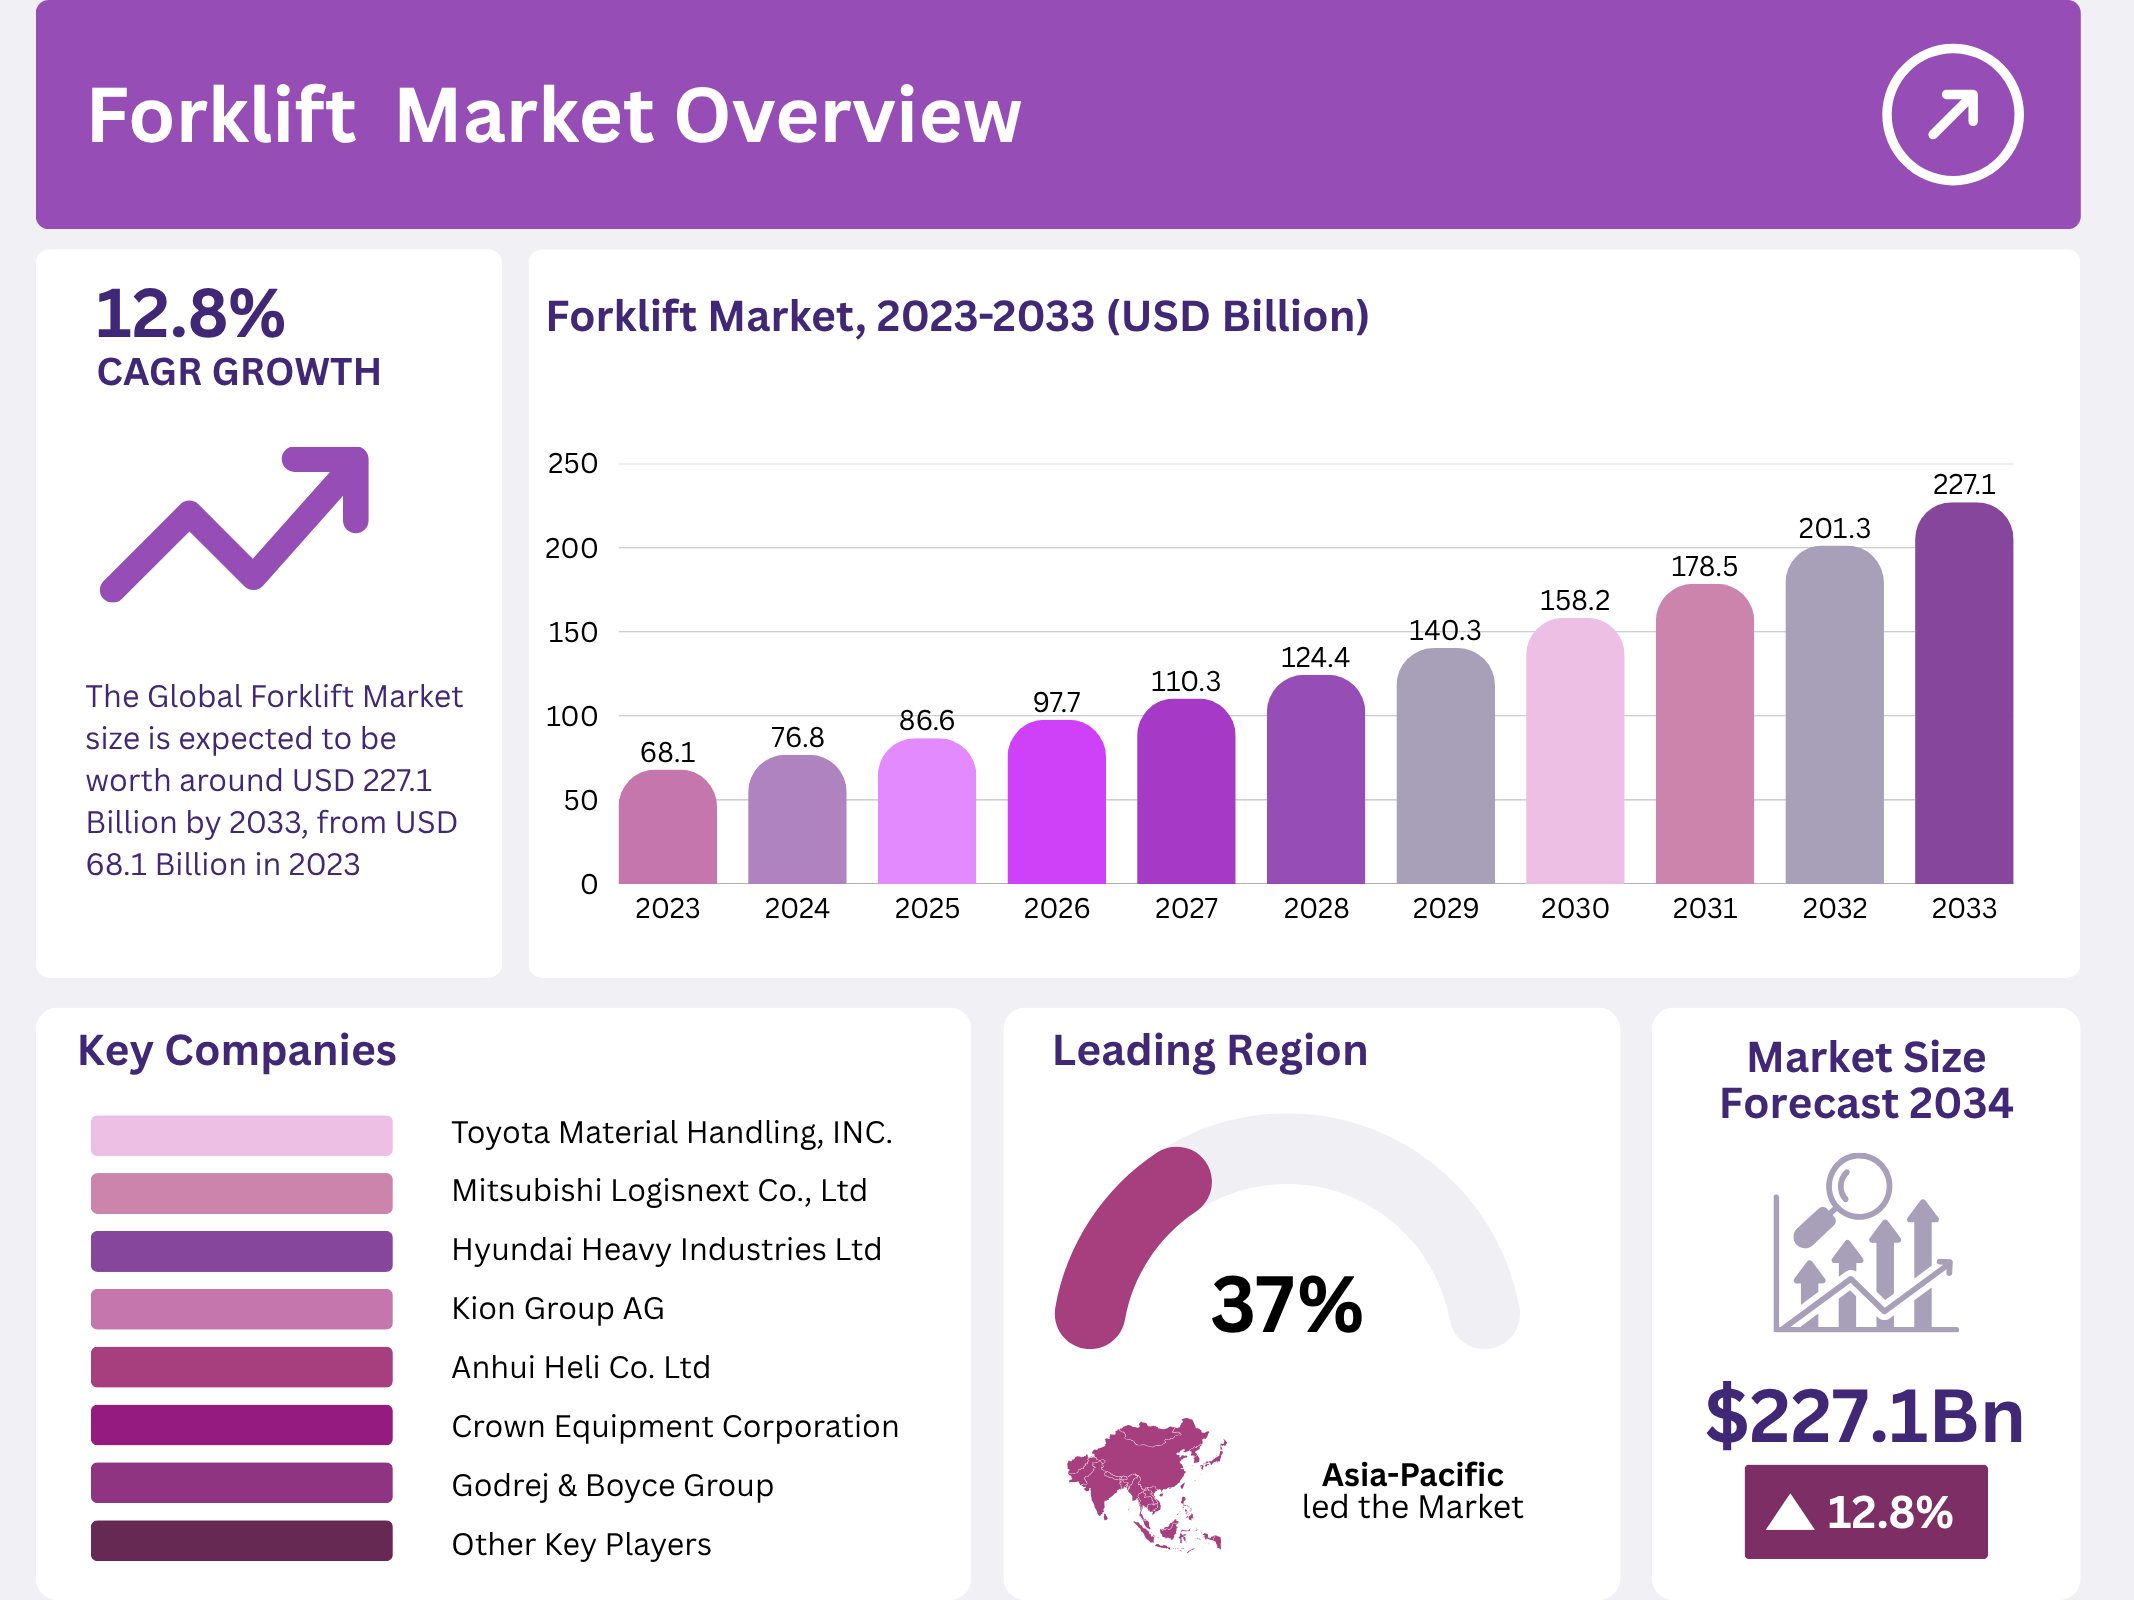The image size is (2134, 1600).
Task: Click the 2028 bar labeled 124.4
Action: (x=1315, y=780)
